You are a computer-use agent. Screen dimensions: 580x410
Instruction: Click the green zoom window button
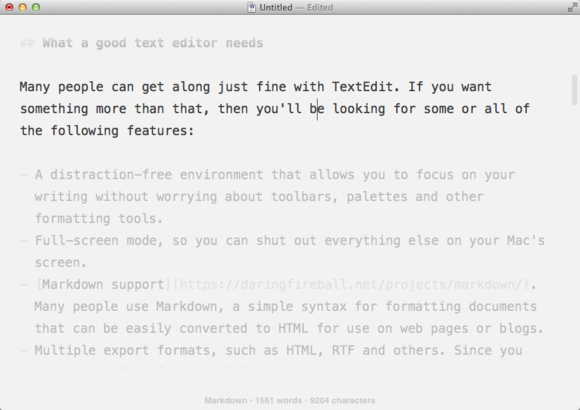[x=36, y=7]
